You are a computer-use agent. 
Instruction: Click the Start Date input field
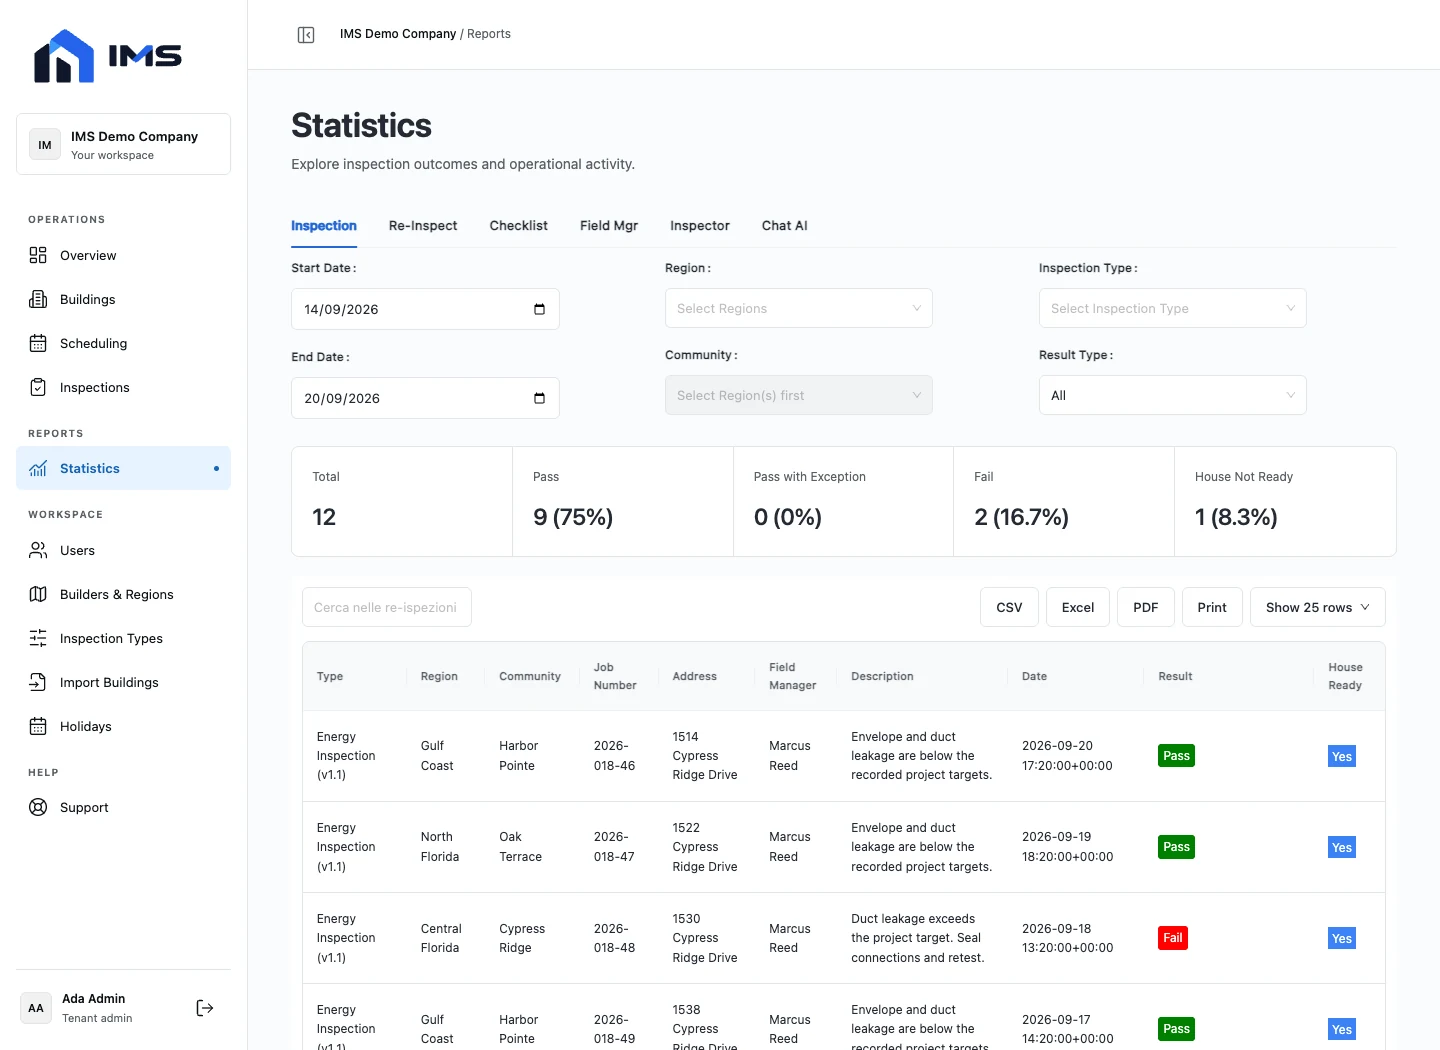425,309
